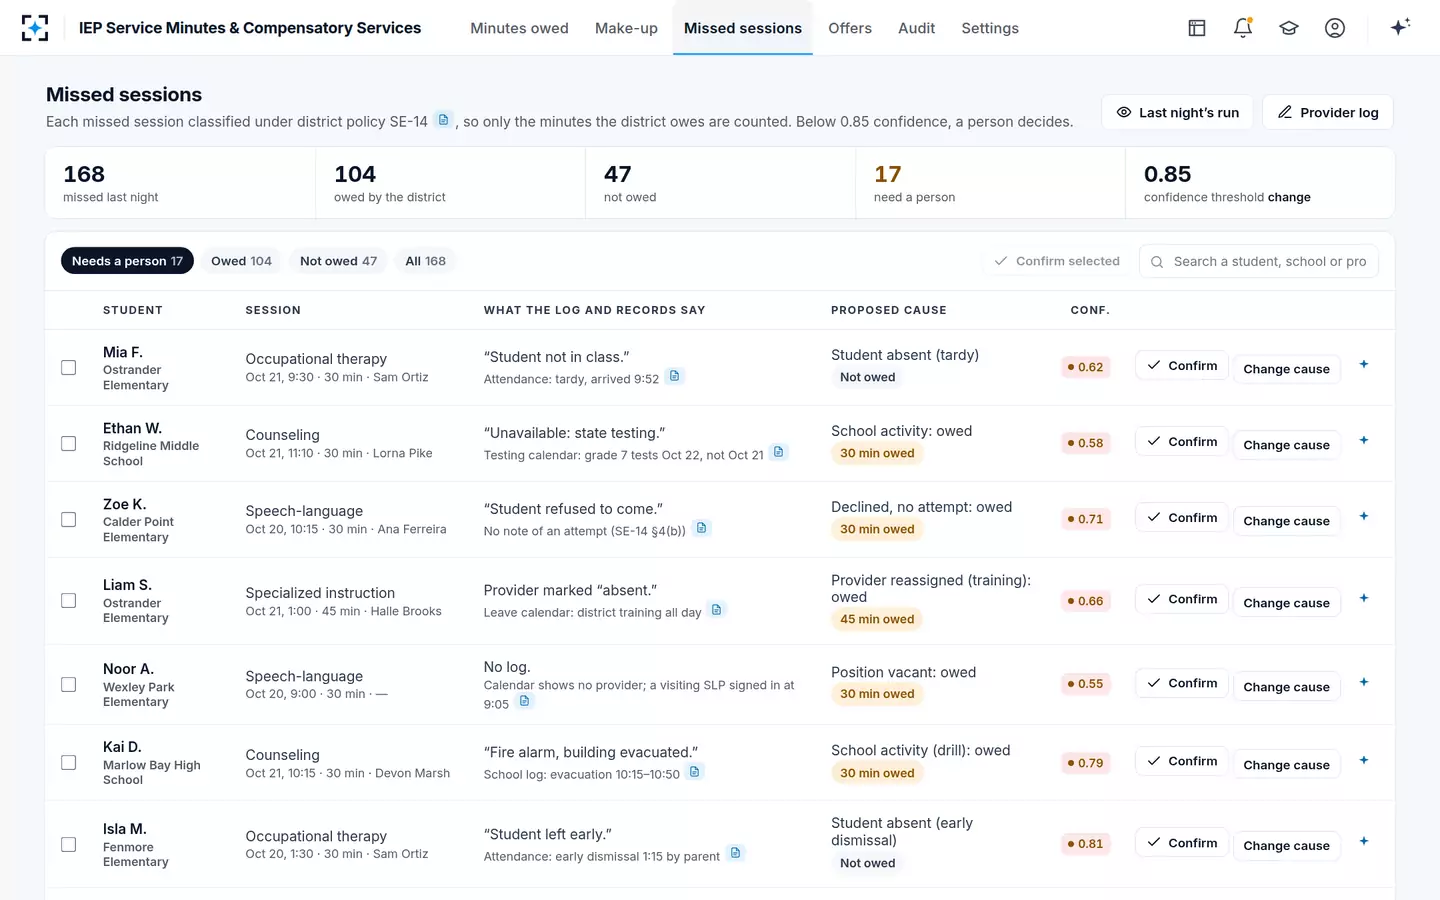Click sparkle icon in Kai D. row
Screen dimensions: 1440x900
click(x=1364, y=761)
